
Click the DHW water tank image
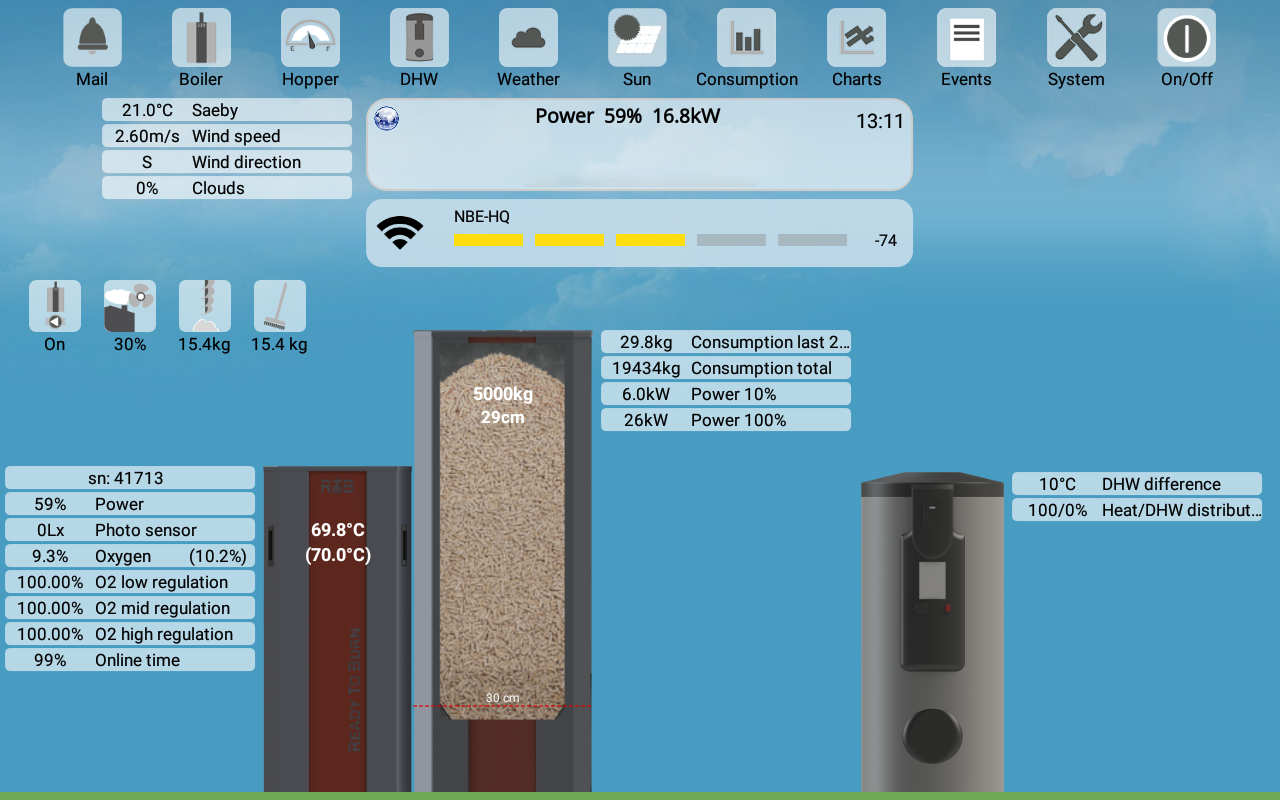tap(932, 632)
